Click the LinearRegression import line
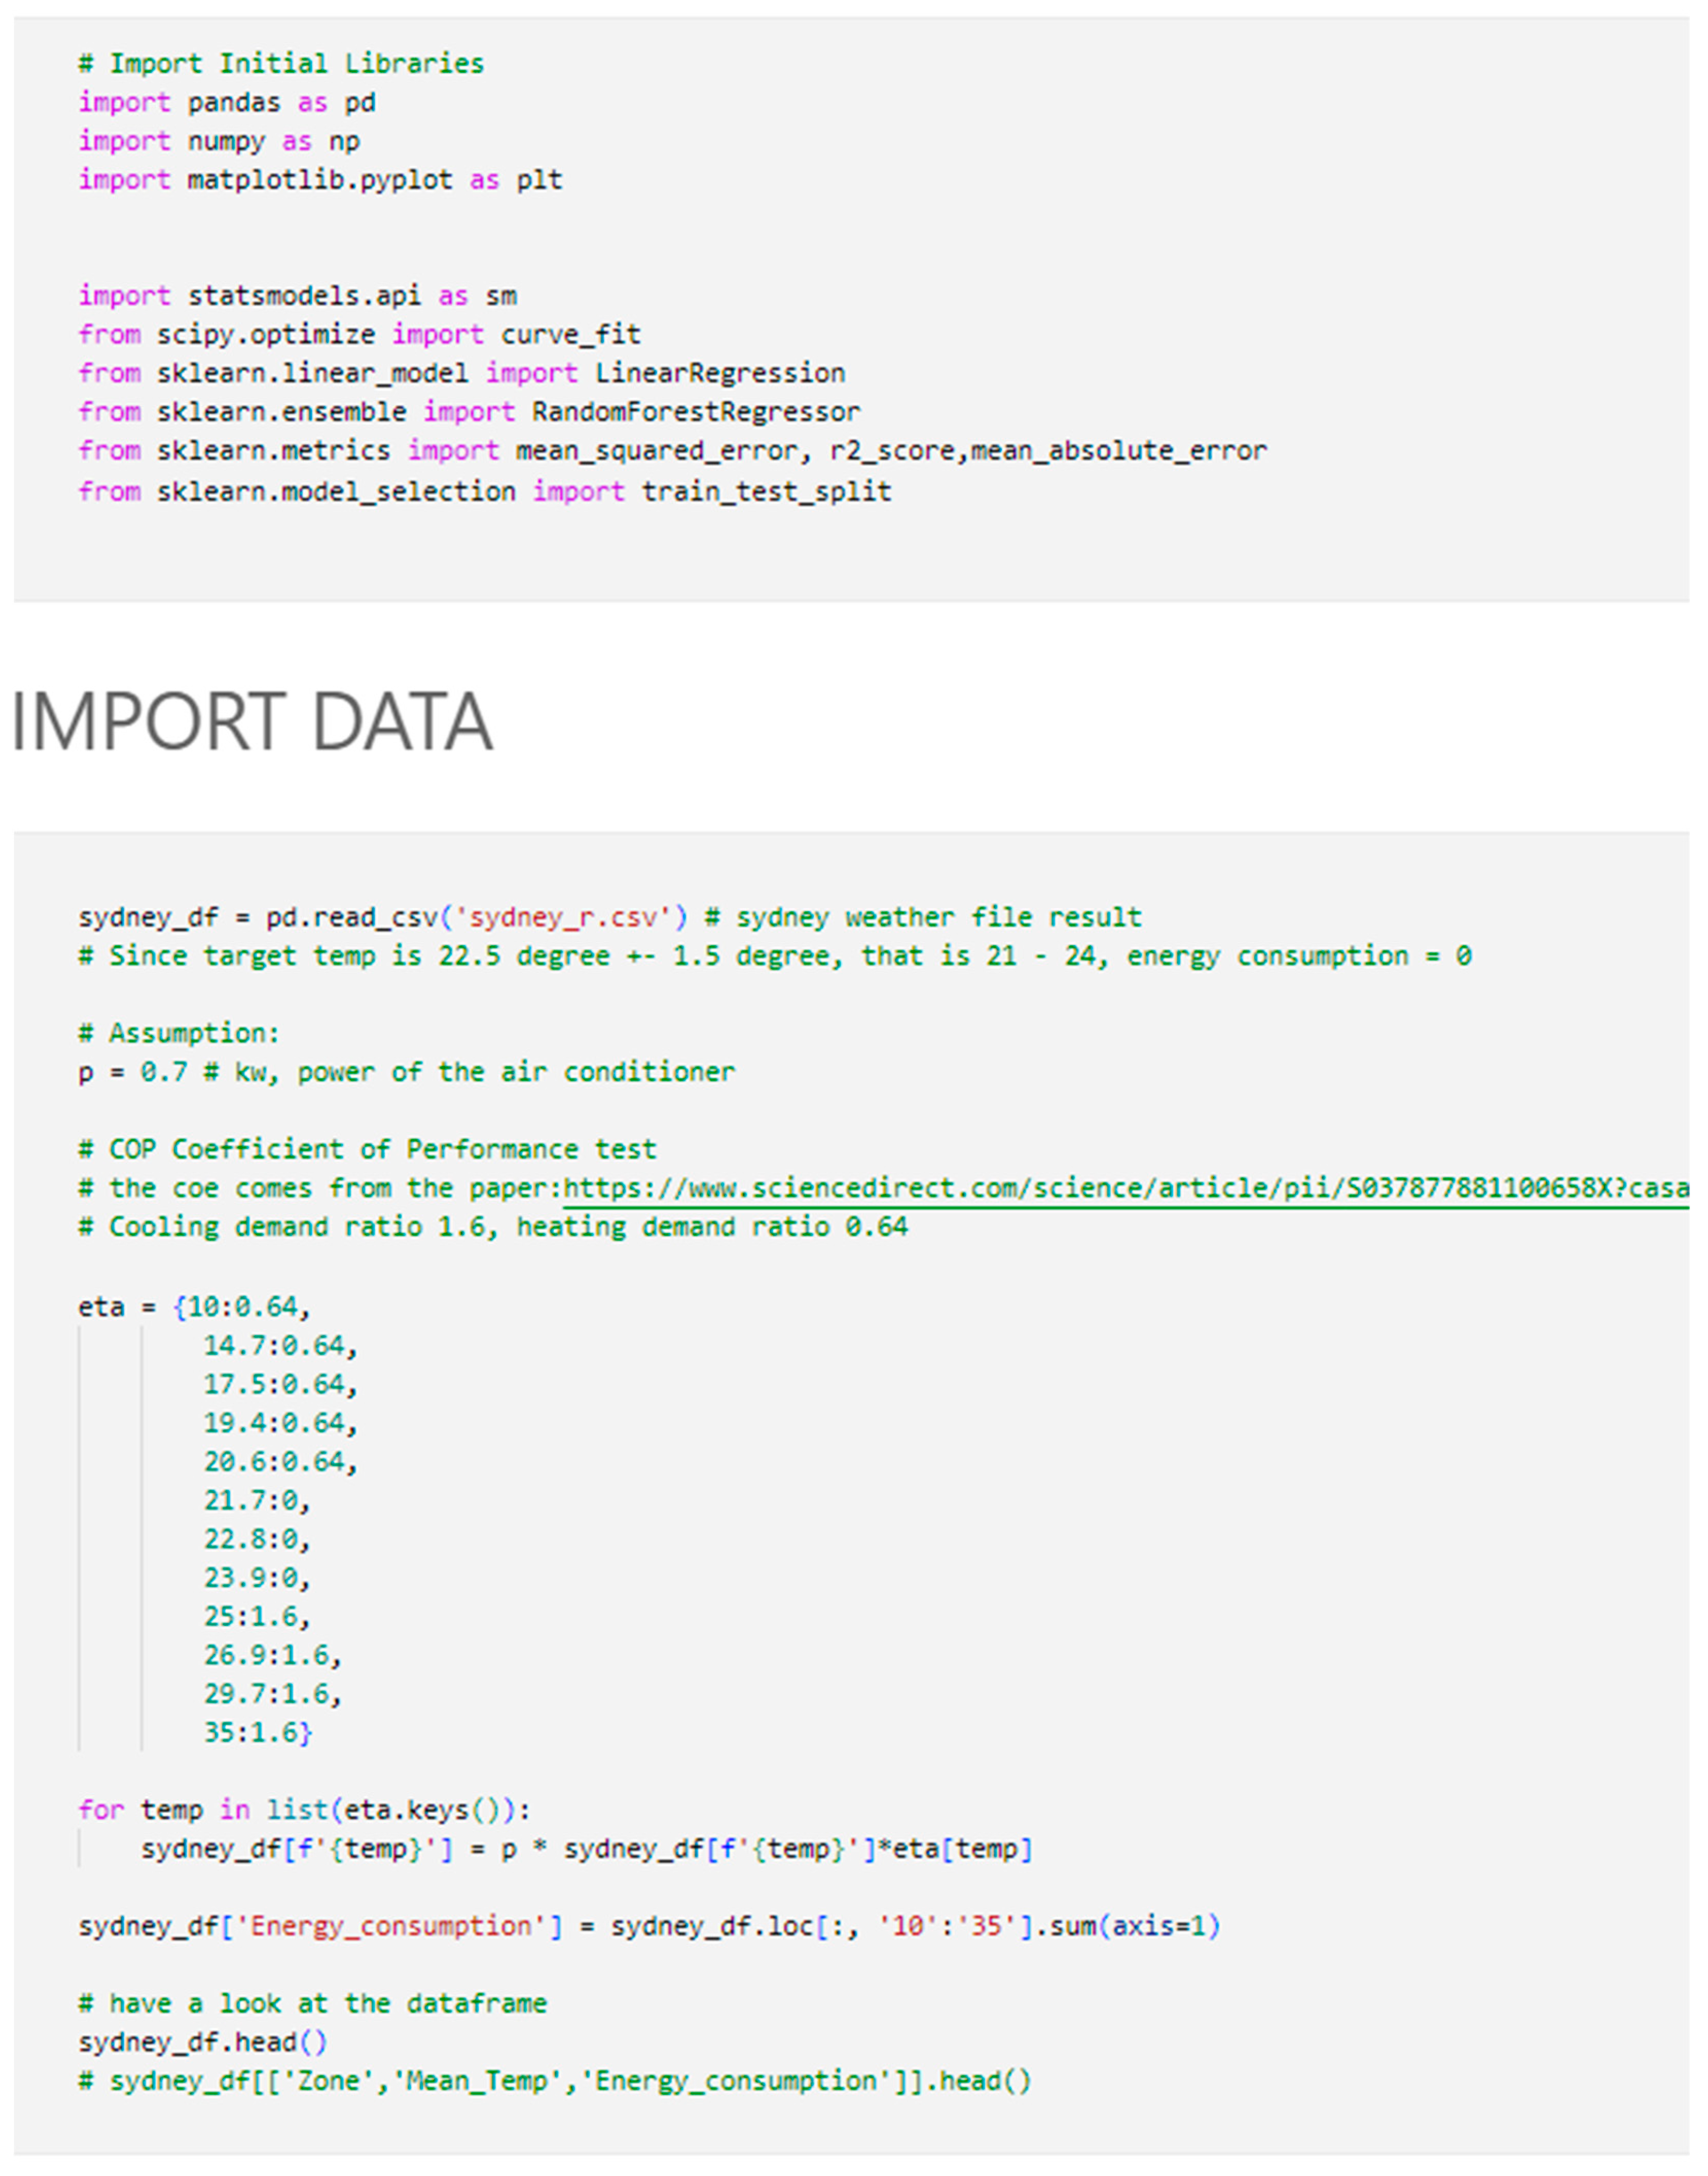This screenshot has width=1708, height=2176. pos(461,373)
